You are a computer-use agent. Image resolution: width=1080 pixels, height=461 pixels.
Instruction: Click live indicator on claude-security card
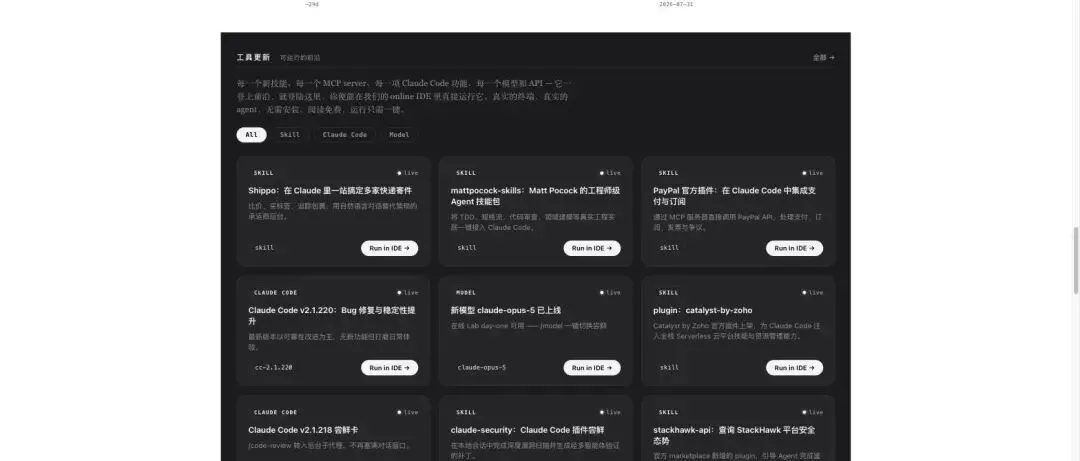(x=610, y=413)
